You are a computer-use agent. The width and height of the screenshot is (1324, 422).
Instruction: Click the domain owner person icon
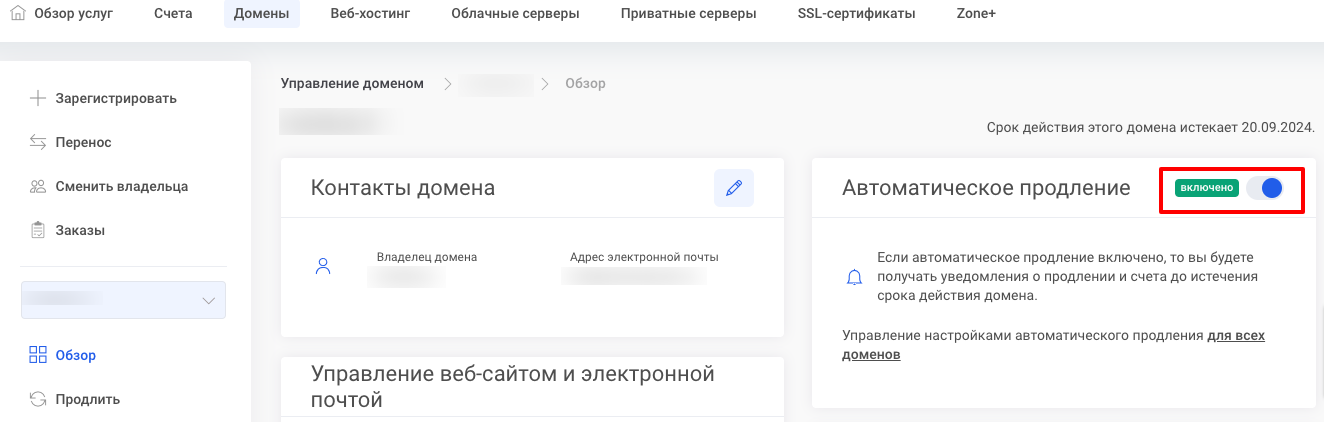[323, 266]
